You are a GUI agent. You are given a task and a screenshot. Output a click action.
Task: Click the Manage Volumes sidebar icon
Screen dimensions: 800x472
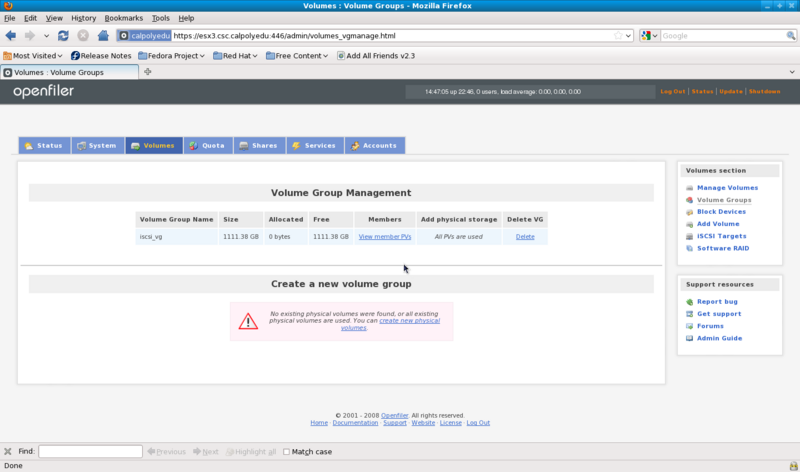(x=689, y=188)
